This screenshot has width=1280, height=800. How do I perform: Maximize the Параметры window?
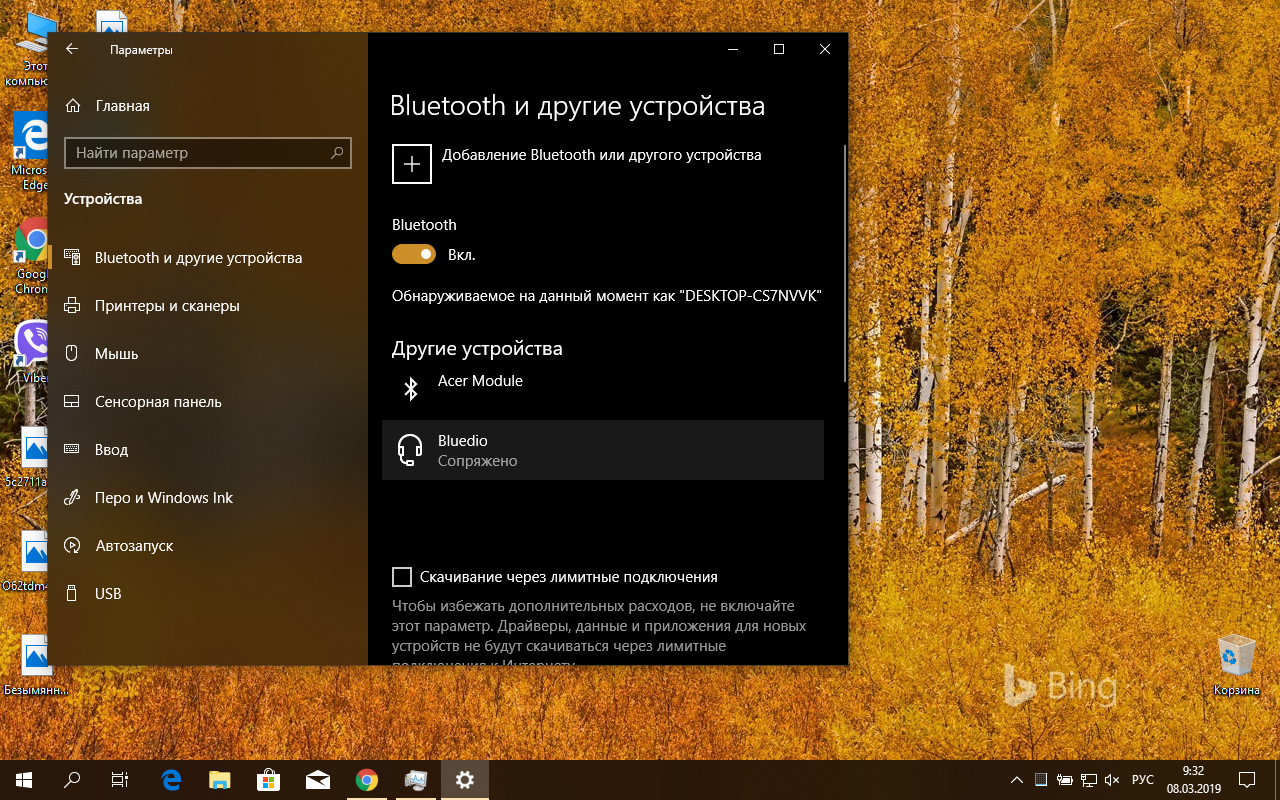(x=779, y=49)
